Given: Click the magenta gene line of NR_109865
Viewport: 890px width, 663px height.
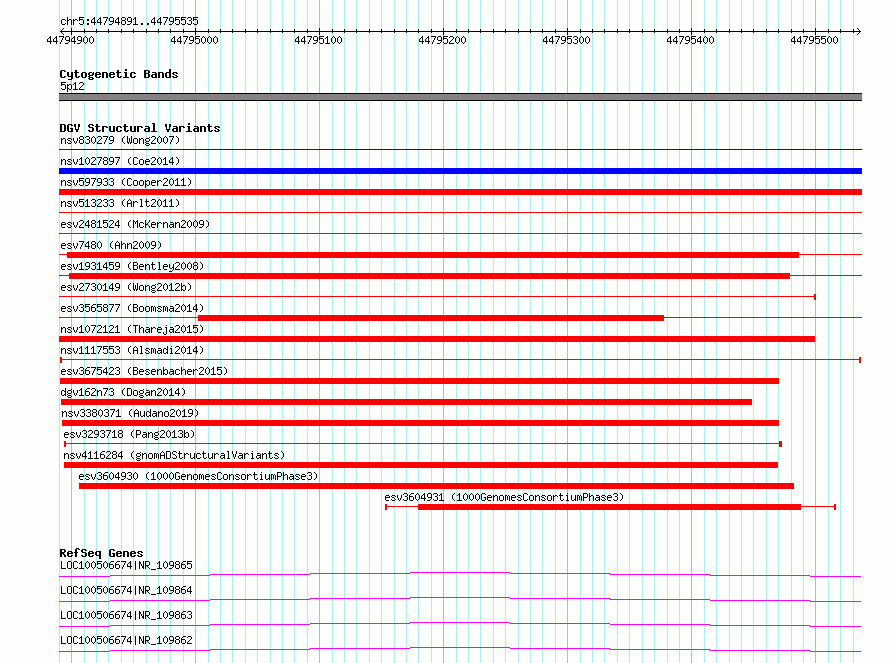Looking at the screenshot, I should 460,573.
